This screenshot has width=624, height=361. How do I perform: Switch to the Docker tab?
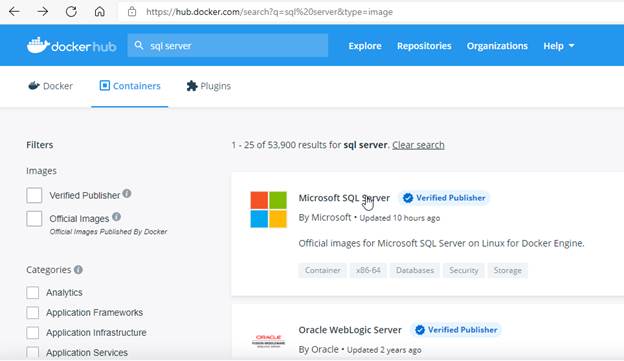(x=51, y=86)
